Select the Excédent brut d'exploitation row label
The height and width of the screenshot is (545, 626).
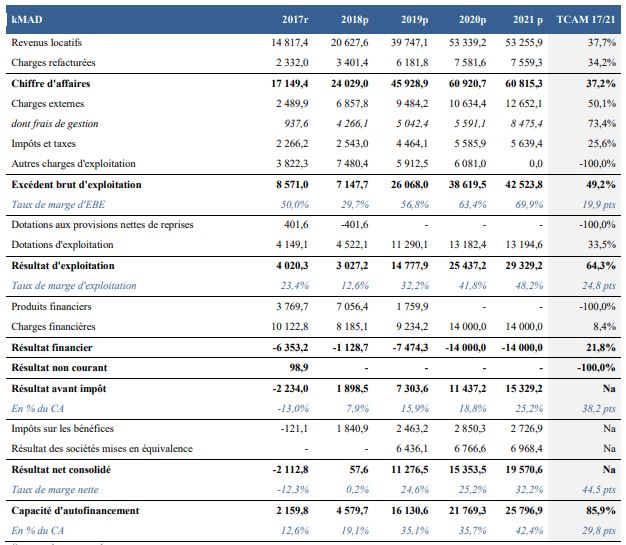click(x=76, y=185)
